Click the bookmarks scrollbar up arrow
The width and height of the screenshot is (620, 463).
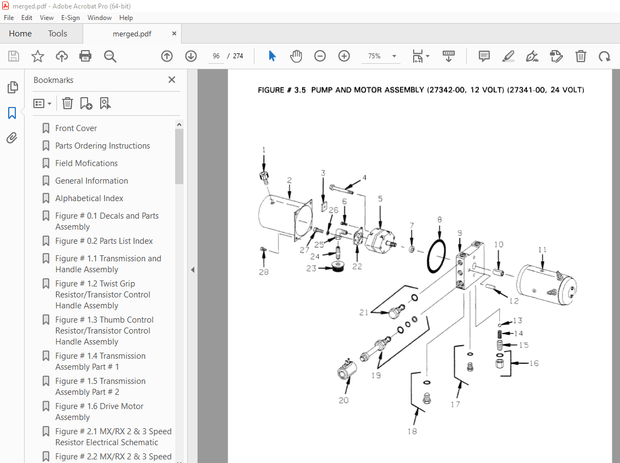[179, 125]
